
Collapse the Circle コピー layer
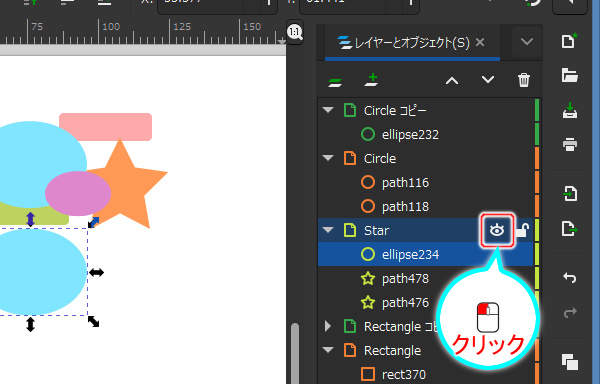(x=328, y=110)
